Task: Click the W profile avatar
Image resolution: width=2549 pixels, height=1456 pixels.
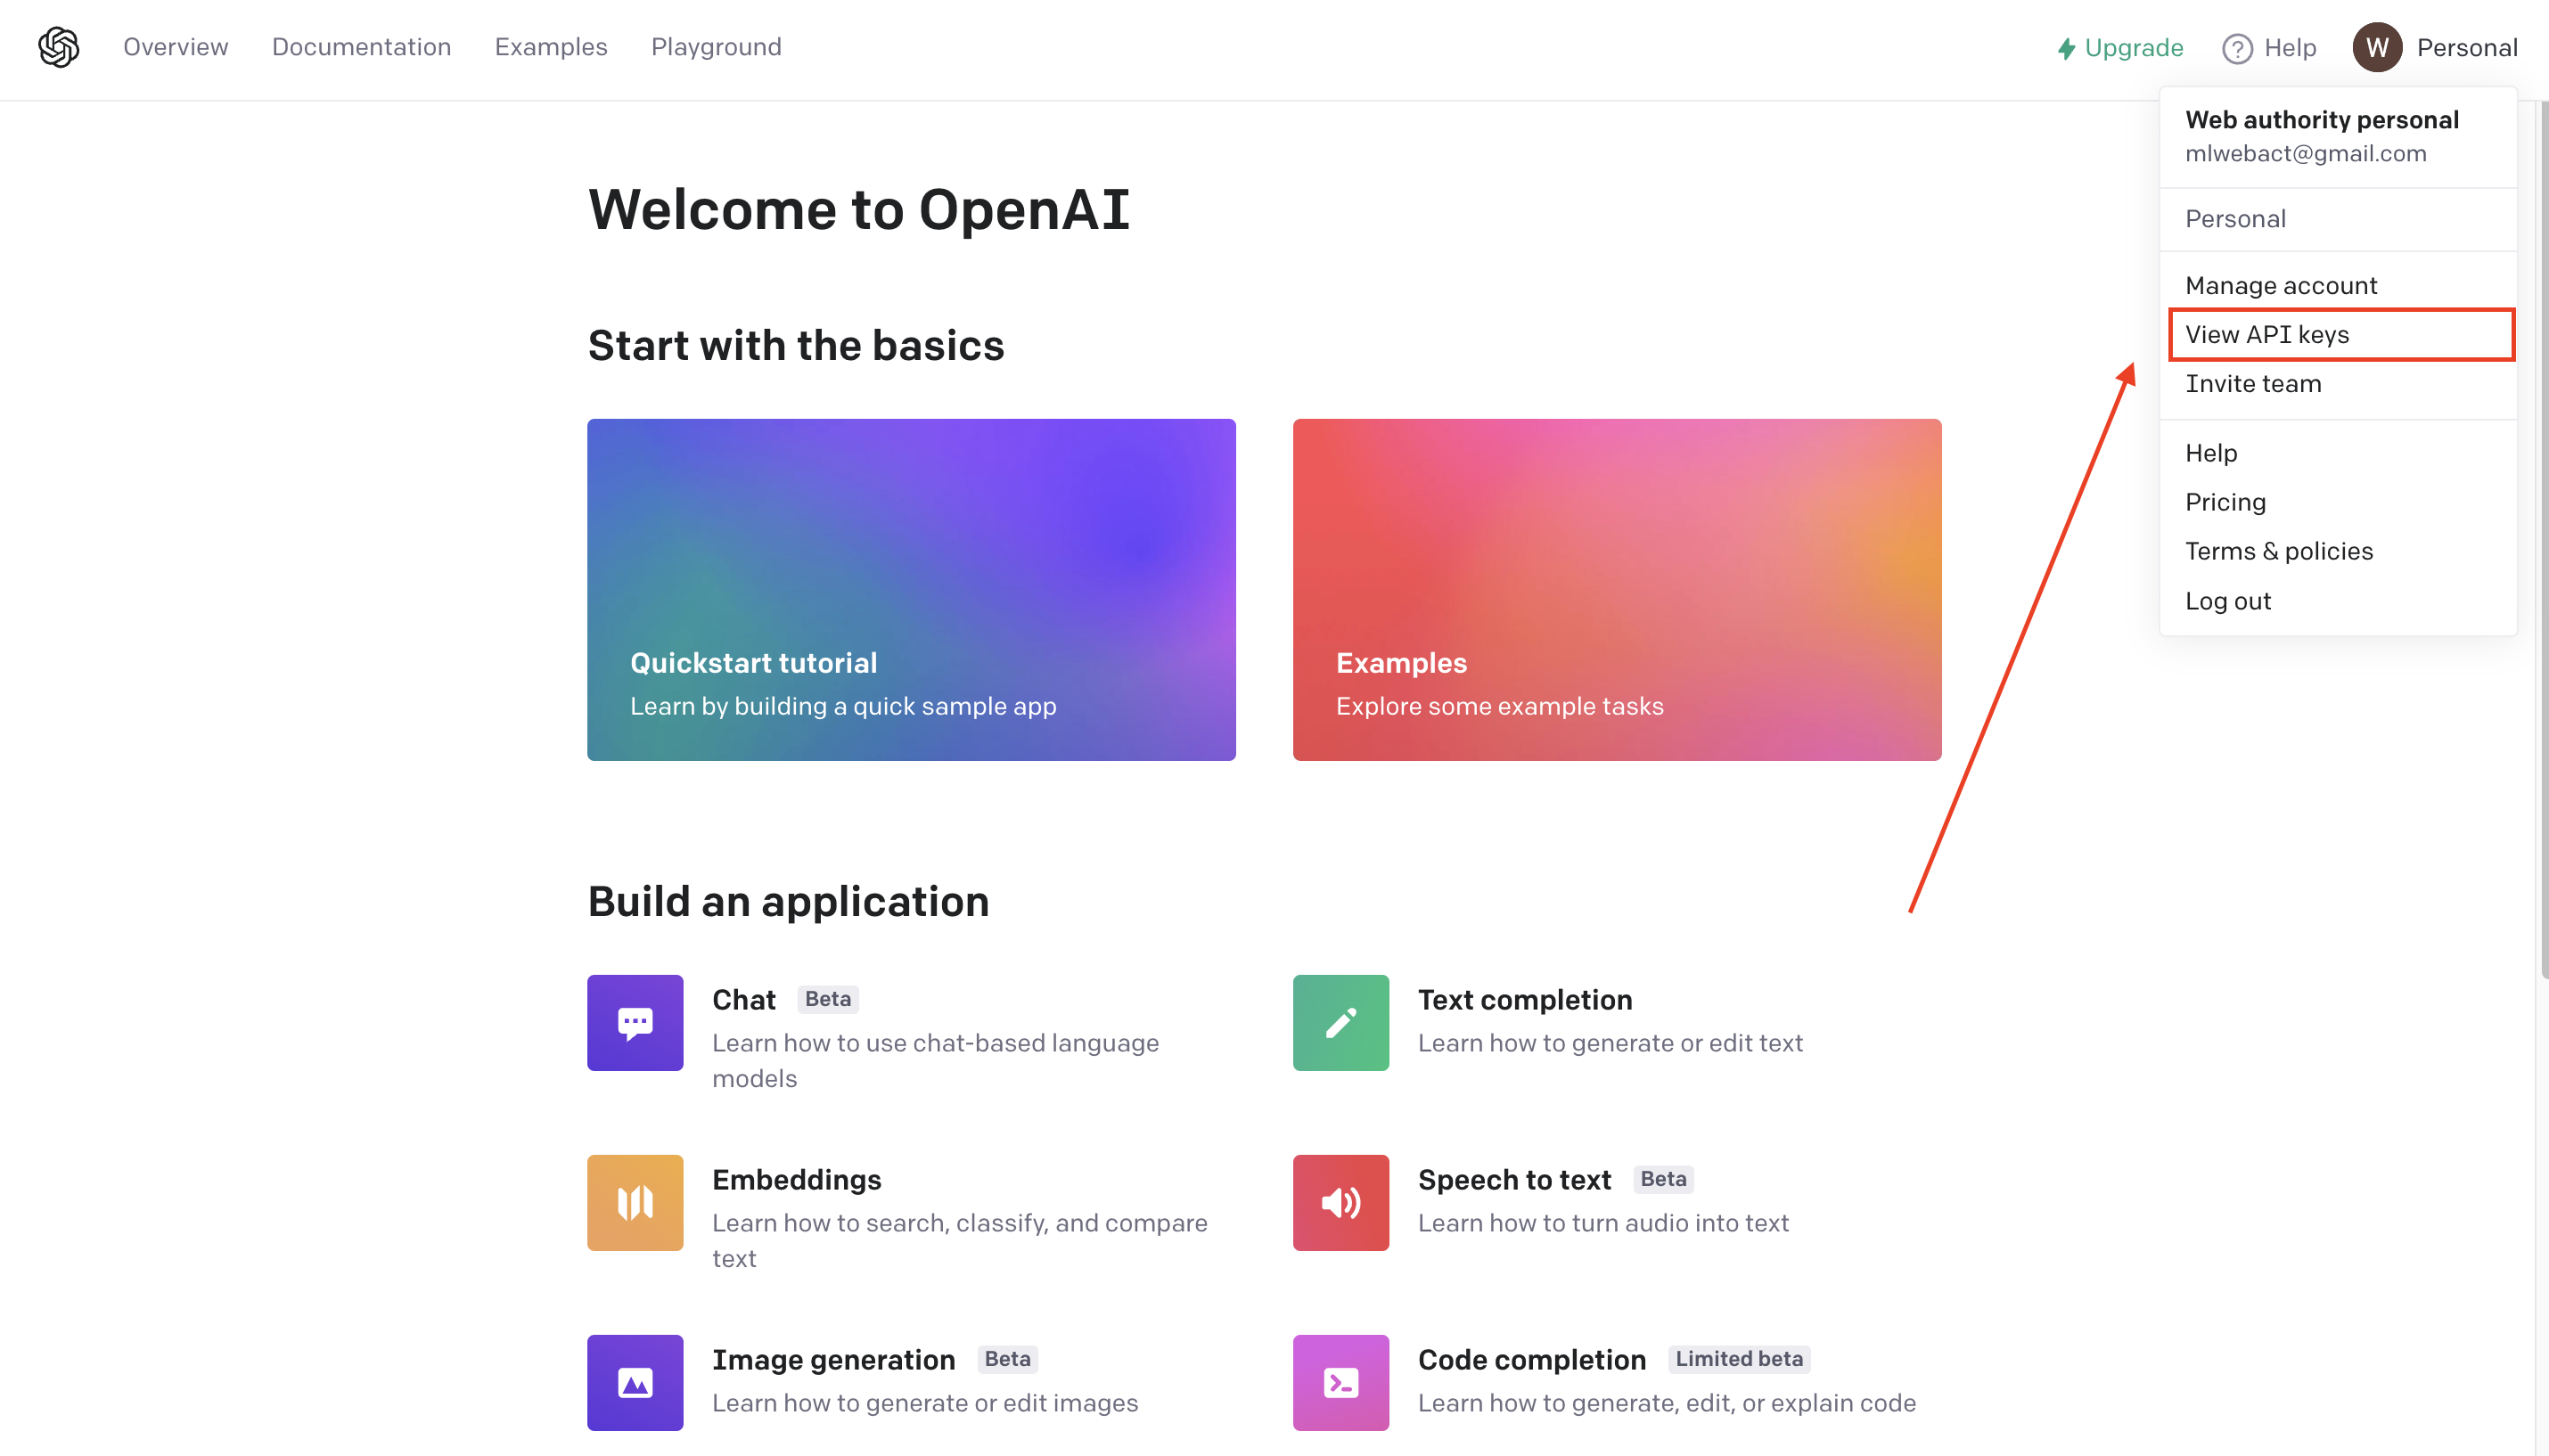Action: pyautogui.click(x=2377, y=47)
